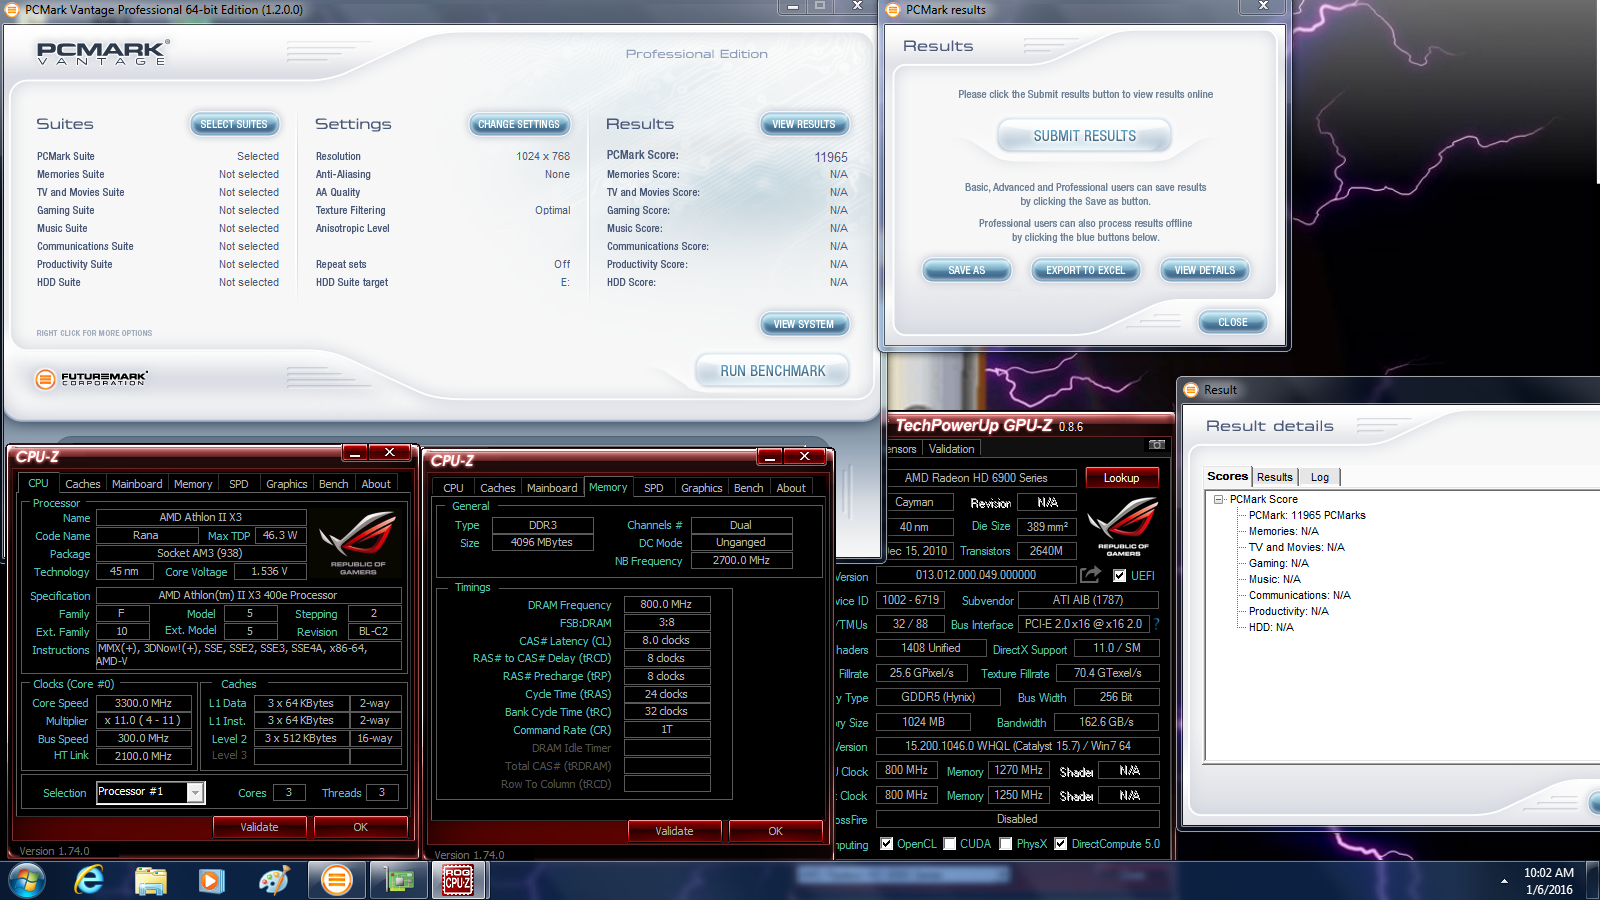Open the Log tab in Result details

pos(1320,477)
